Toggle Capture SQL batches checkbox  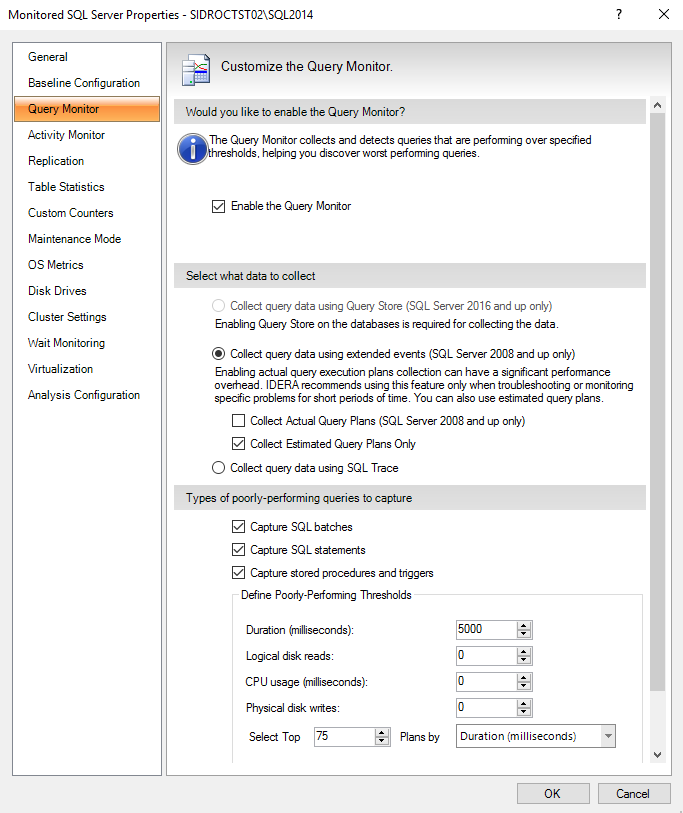(x=239, y=527)
